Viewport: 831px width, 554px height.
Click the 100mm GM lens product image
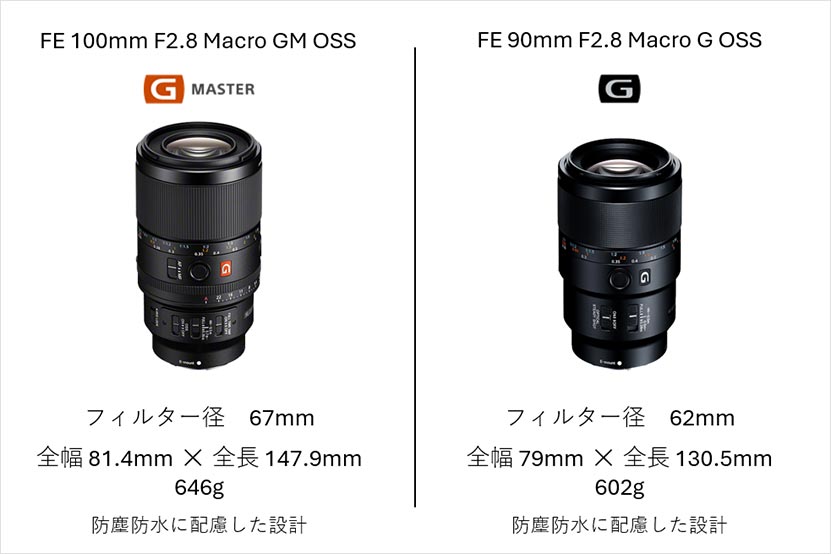click(199, 245)
